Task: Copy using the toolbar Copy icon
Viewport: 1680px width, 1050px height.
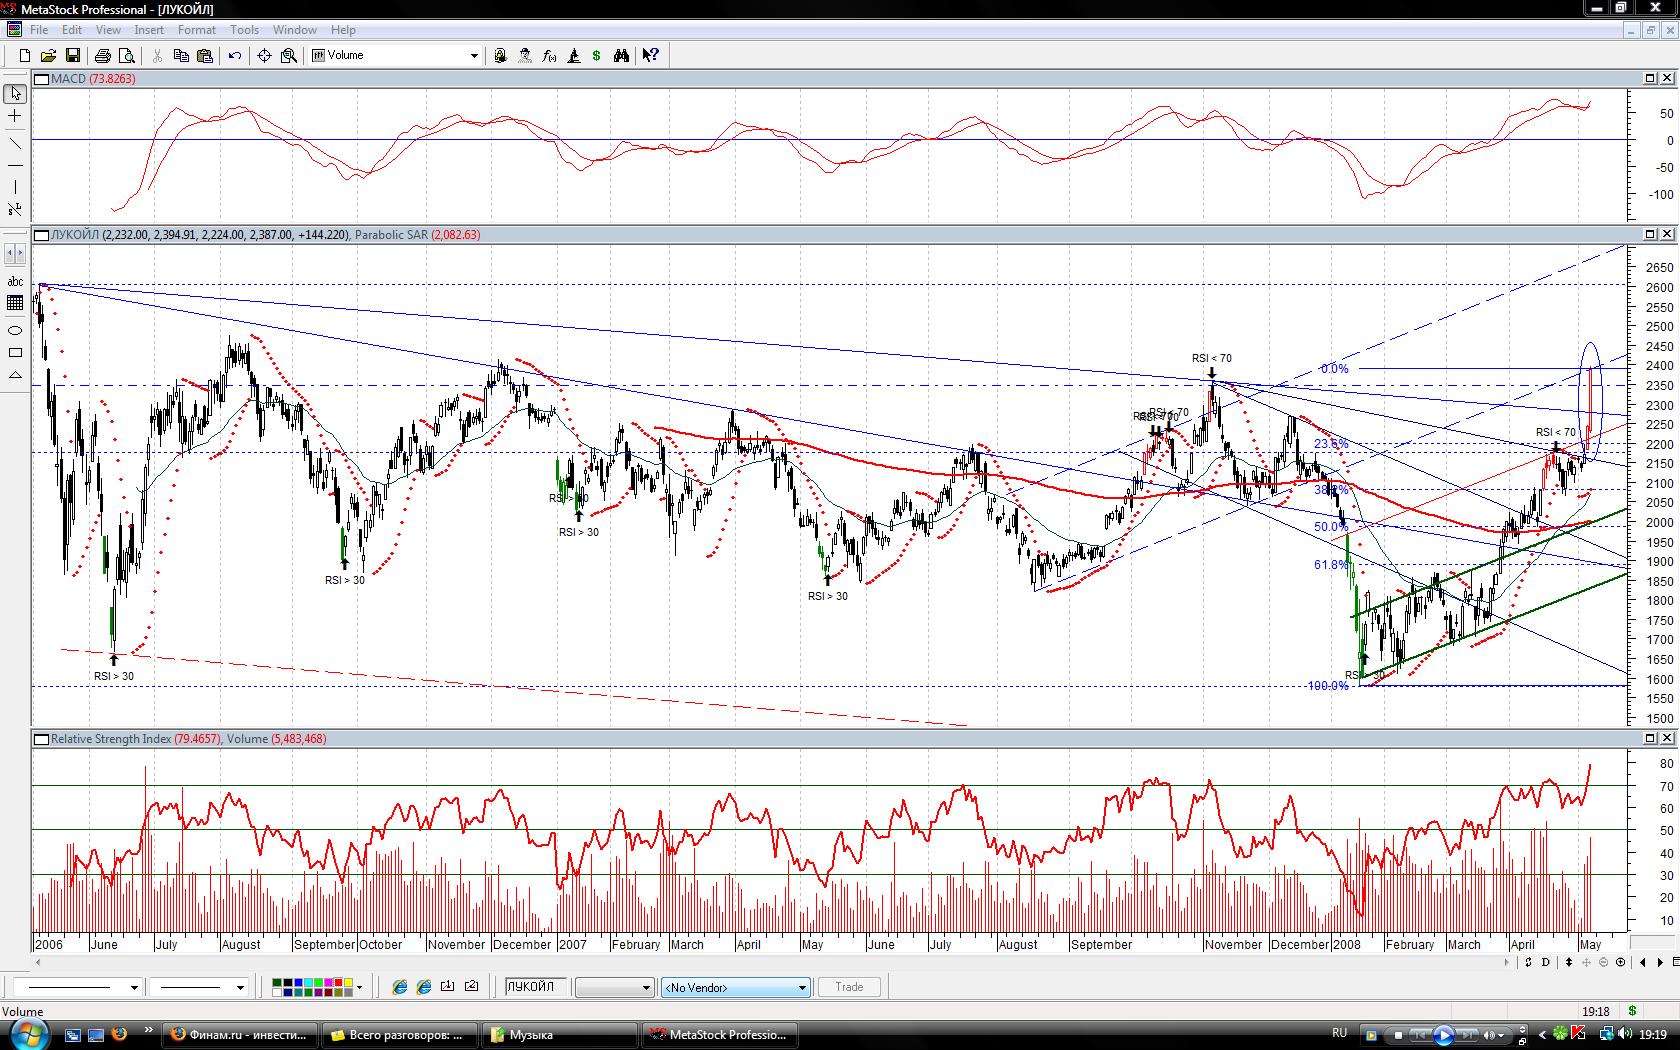Action: point(181,56)
